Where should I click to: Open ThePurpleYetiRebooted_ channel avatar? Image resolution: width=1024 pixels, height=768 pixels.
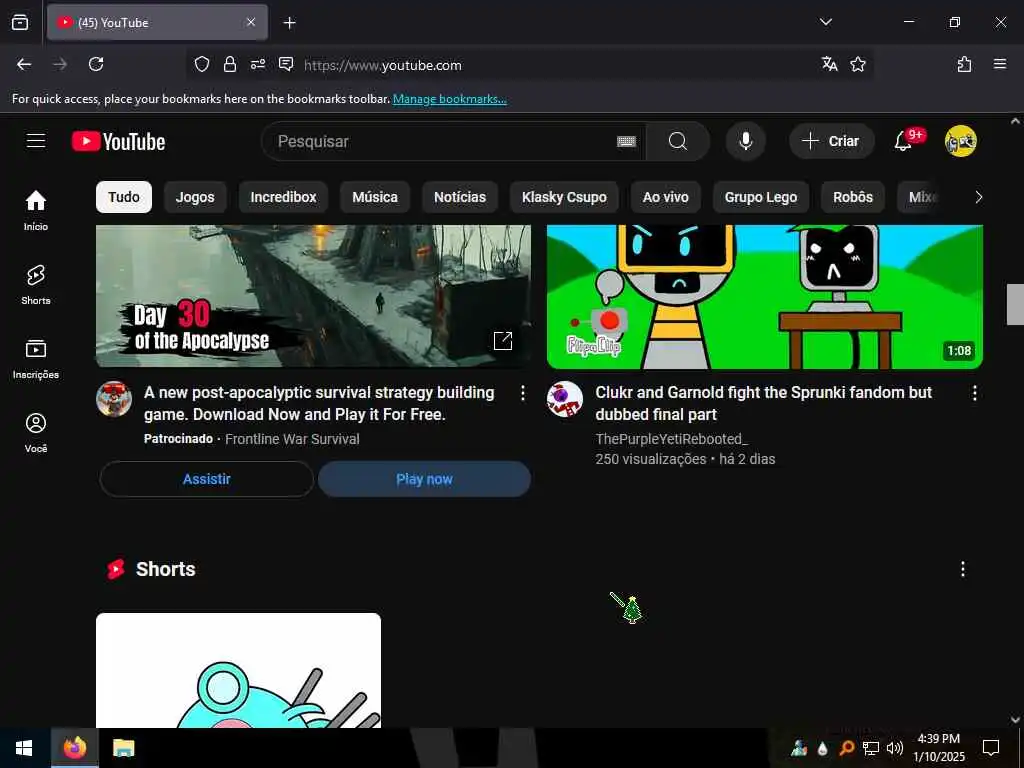pos(565,399)
